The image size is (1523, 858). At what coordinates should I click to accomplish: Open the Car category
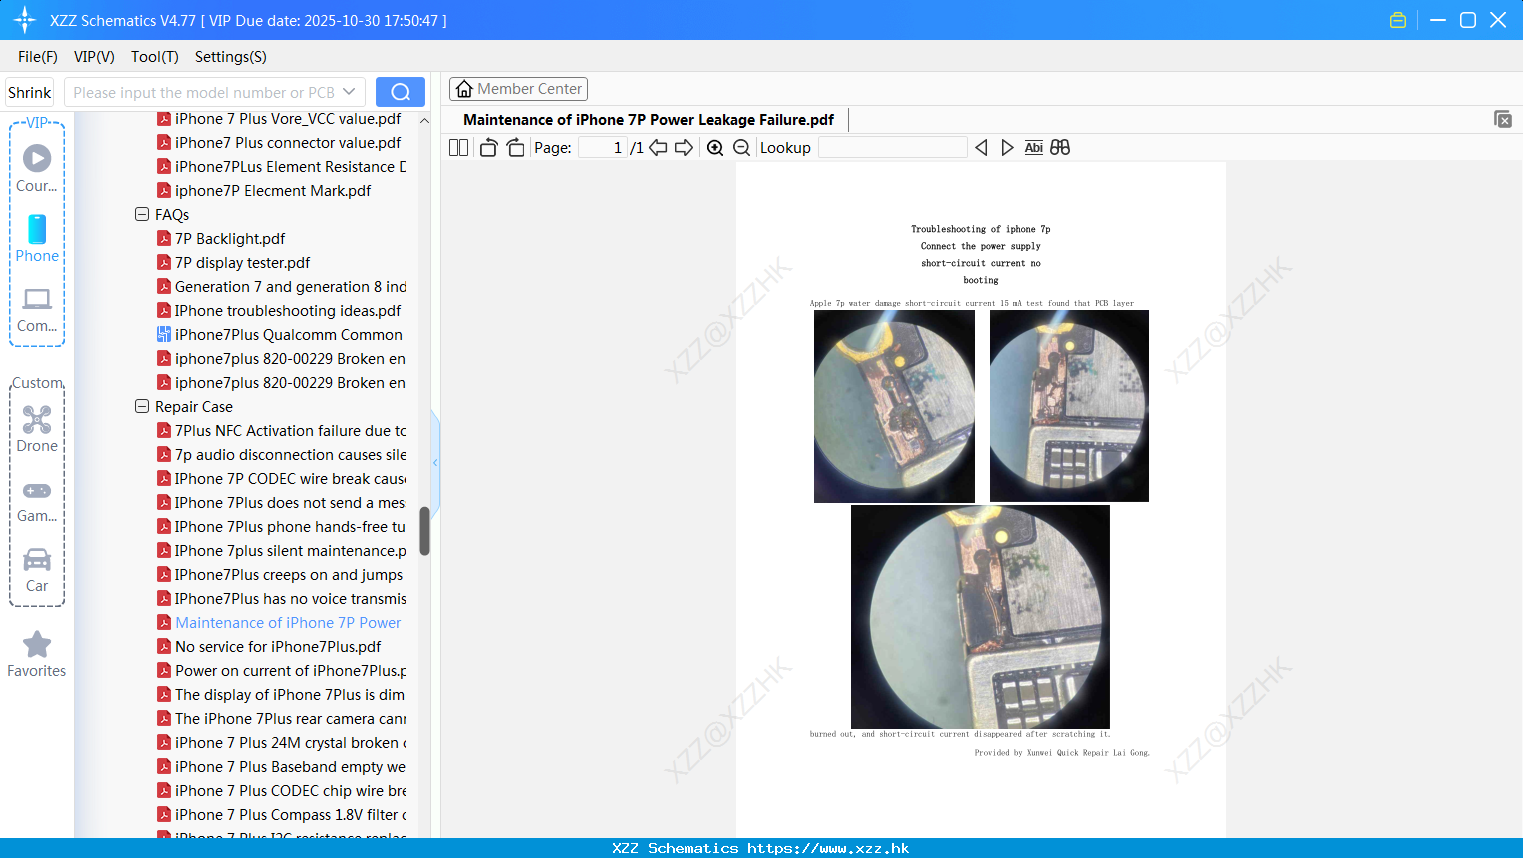tap(37, 570)
